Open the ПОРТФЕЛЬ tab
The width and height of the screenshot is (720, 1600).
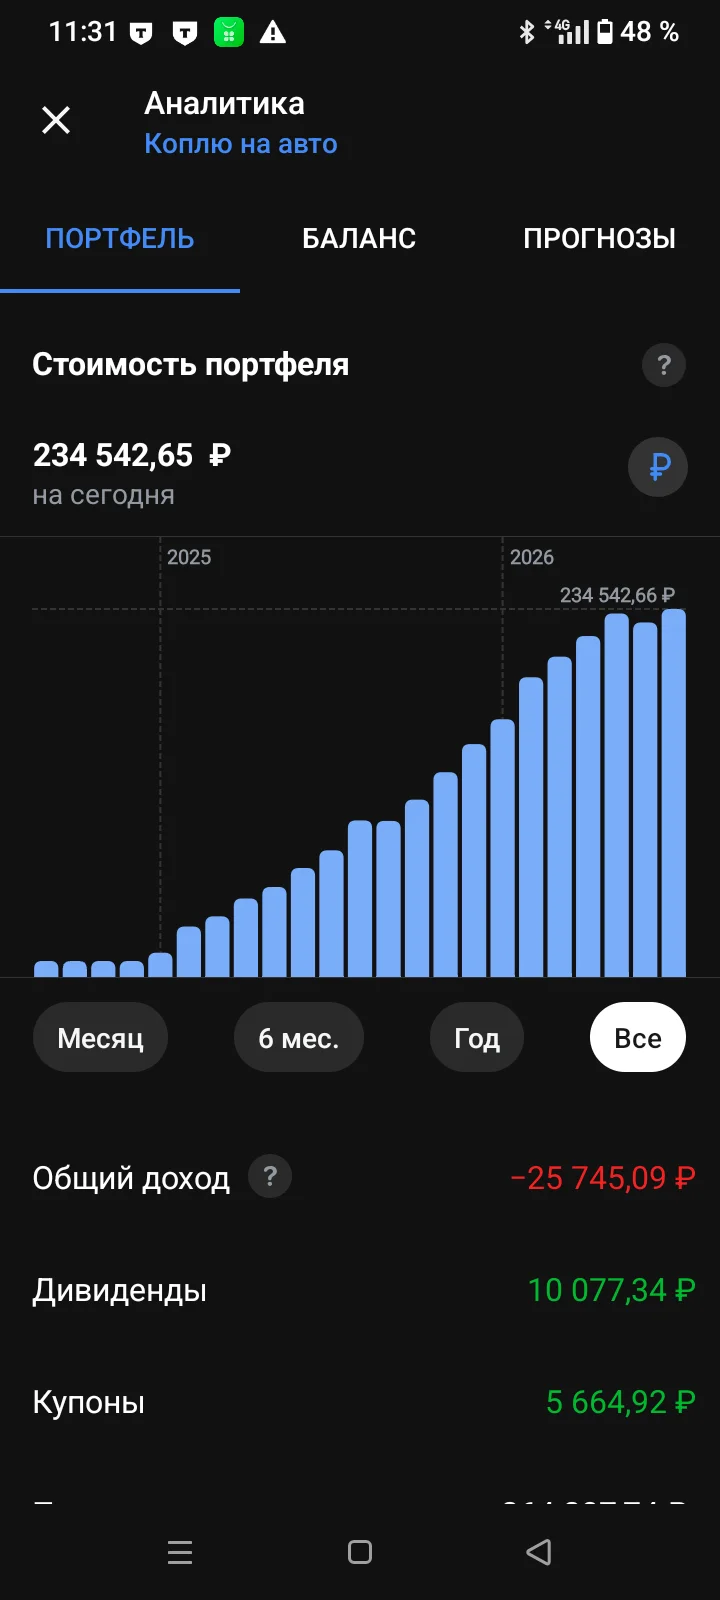pyautogui.click(x=120, y=239)
